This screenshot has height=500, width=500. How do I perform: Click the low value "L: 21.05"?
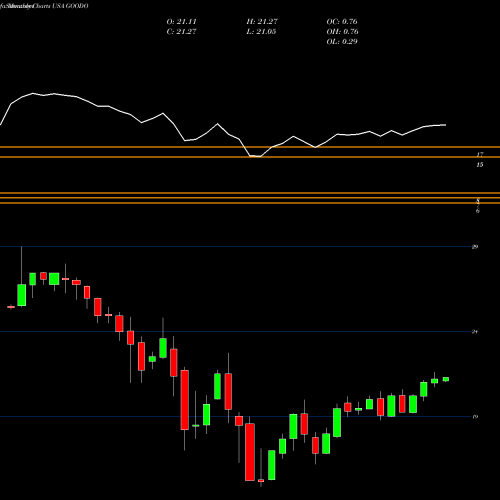(x=261, y=32)
